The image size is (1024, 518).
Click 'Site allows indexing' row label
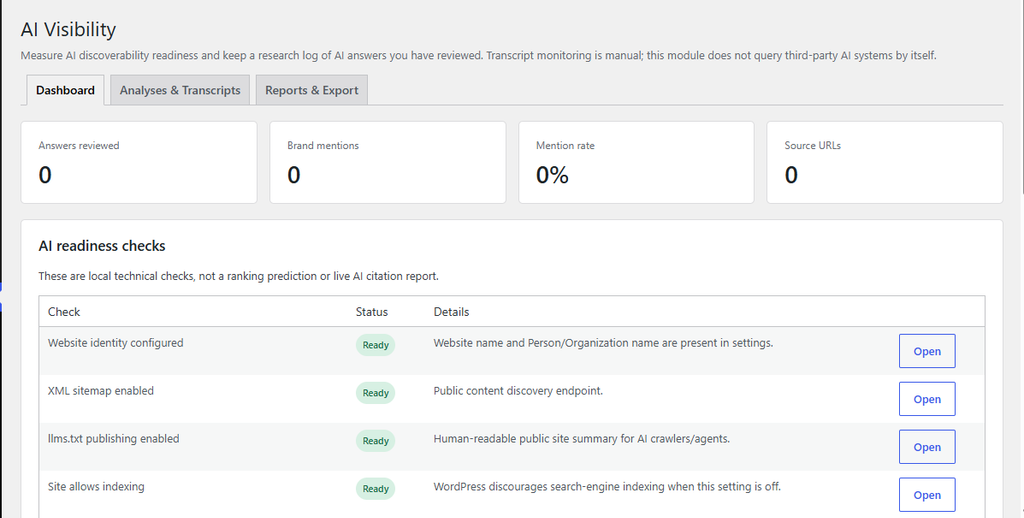point(96,487)
